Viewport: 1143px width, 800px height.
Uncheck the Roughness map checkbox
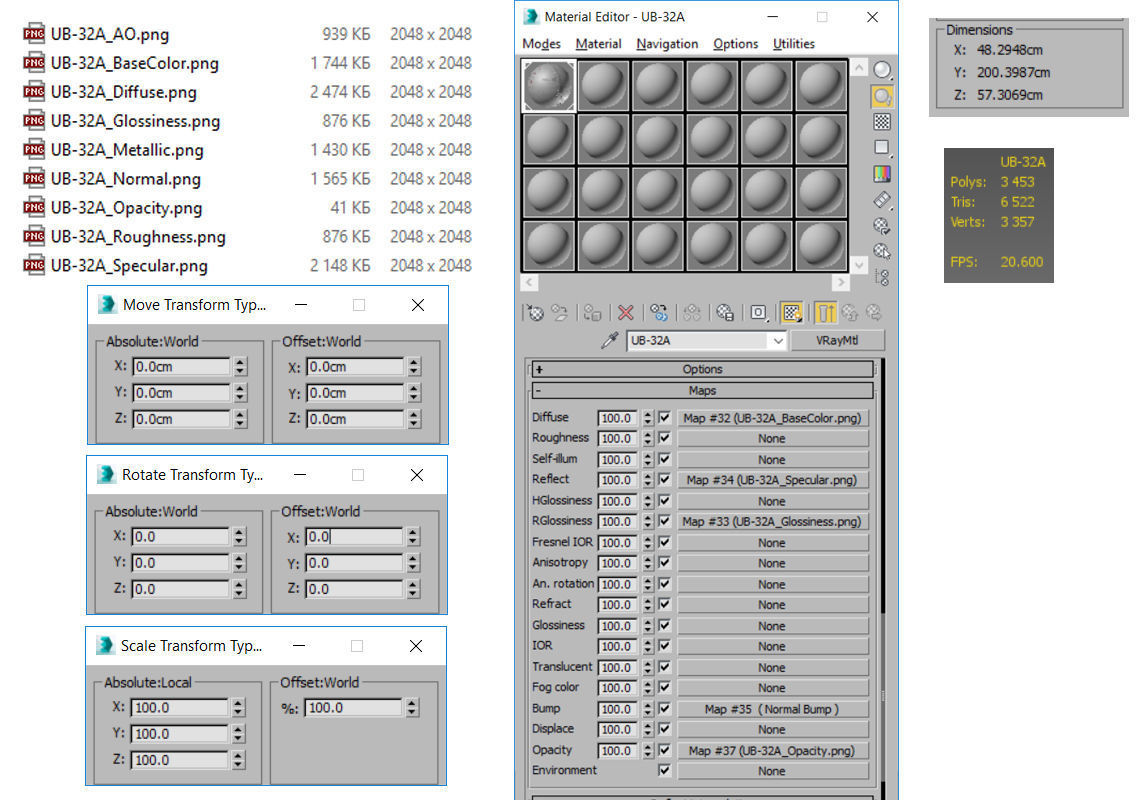[664, 438]
